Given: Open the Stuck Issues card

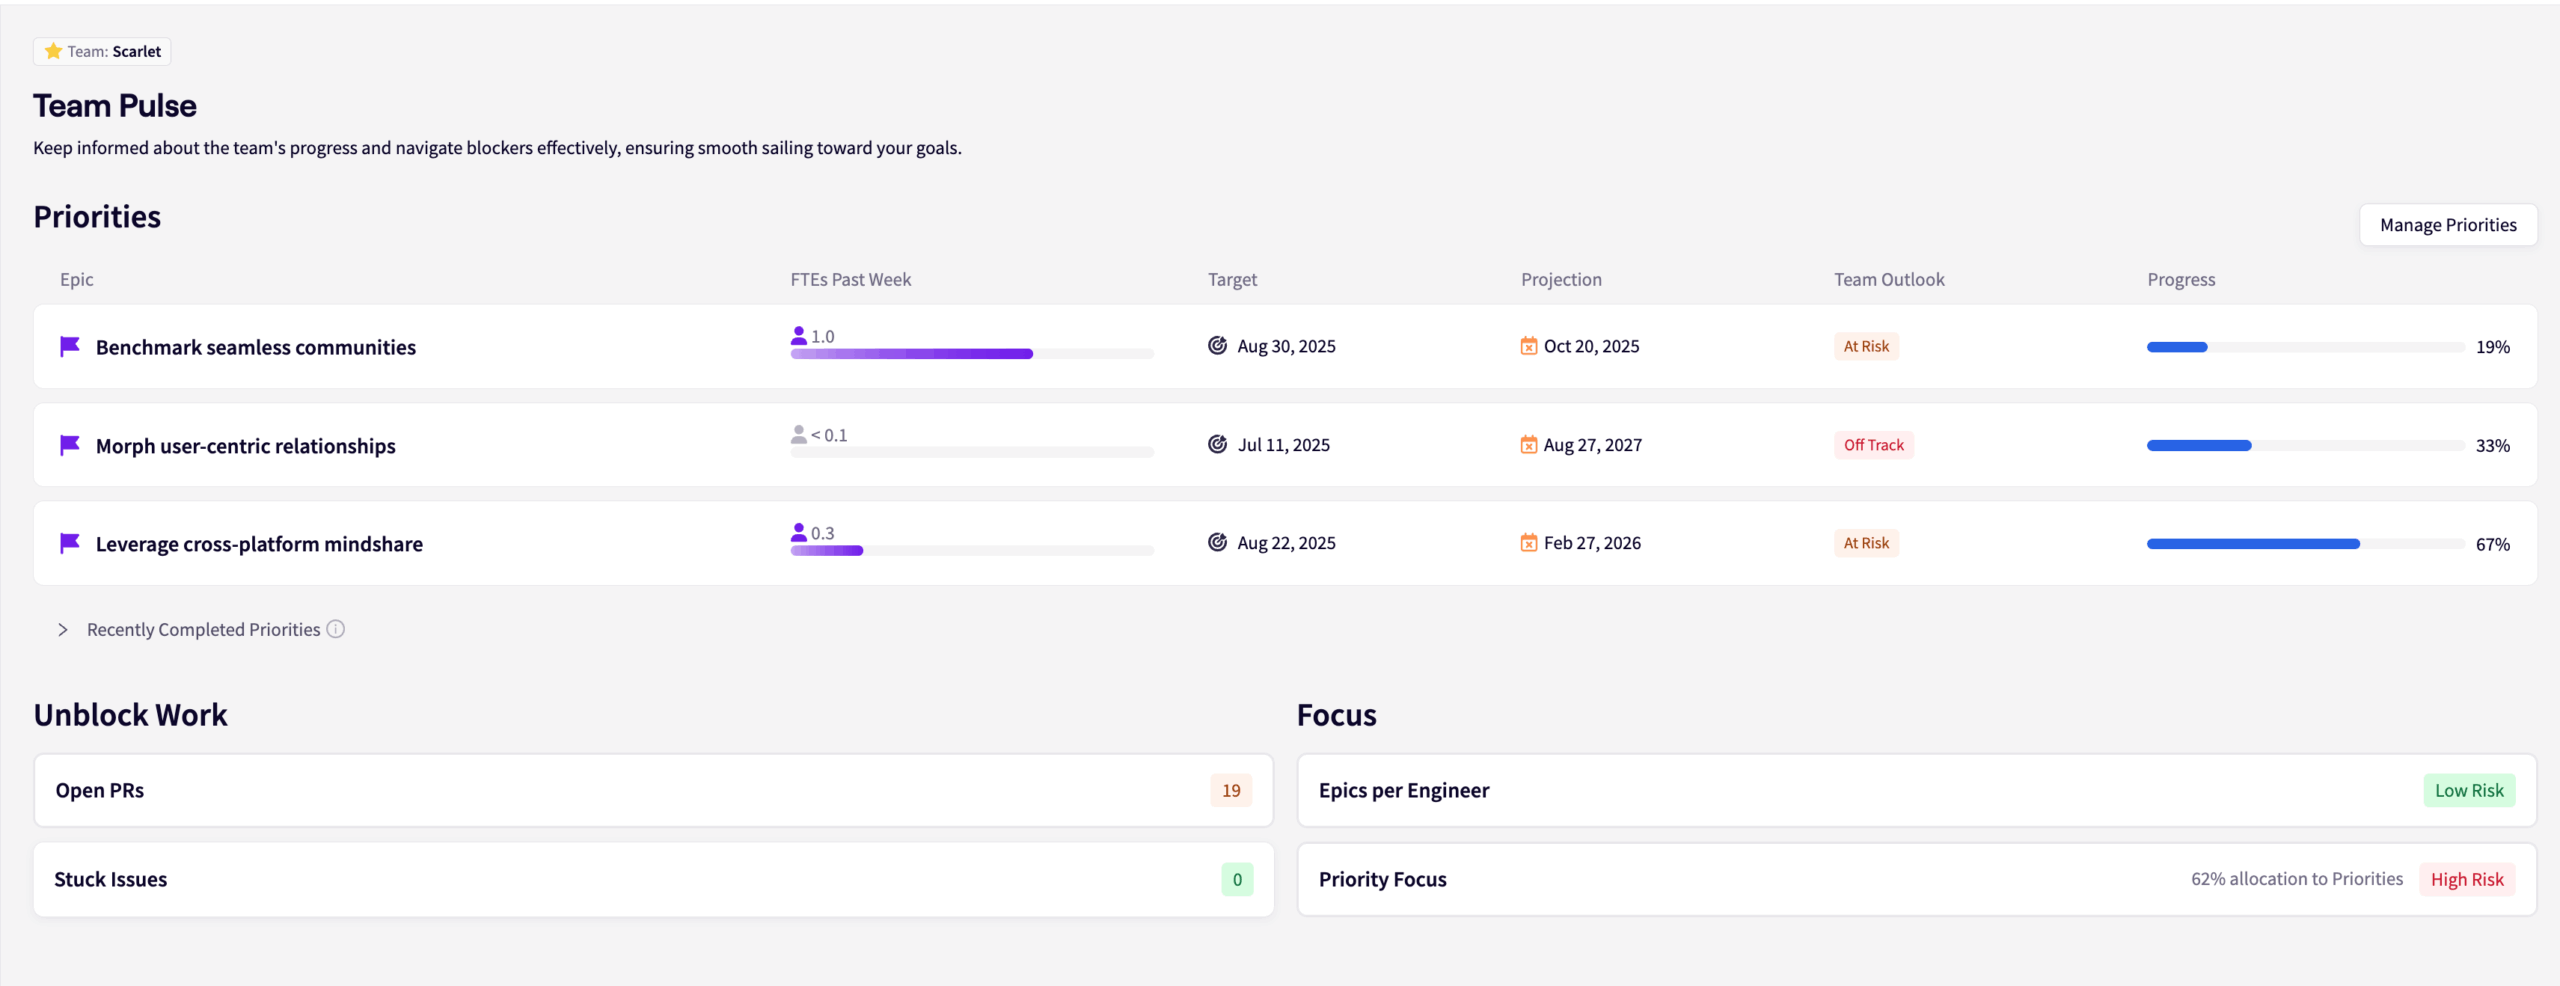Looking at the screenshot, I should coord(653,879).
